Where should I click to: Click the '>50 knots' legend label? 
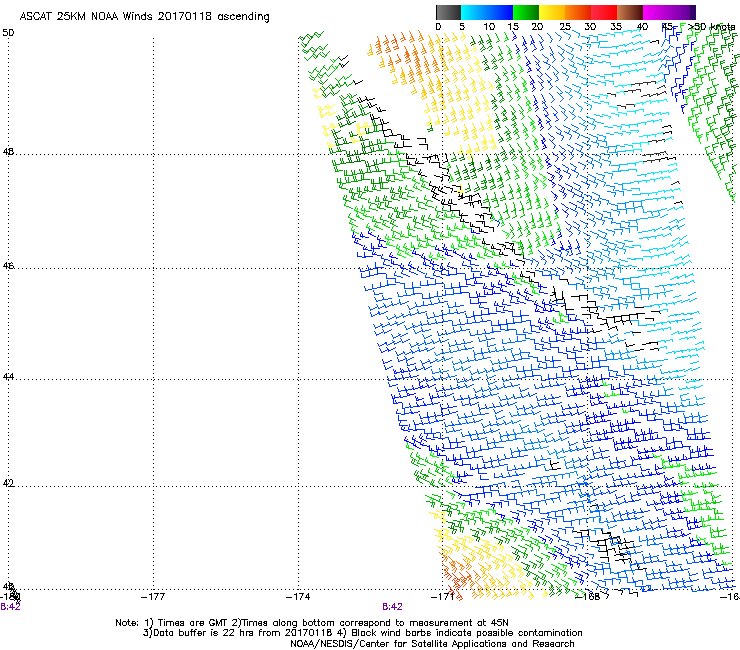(x=711, y=27)
